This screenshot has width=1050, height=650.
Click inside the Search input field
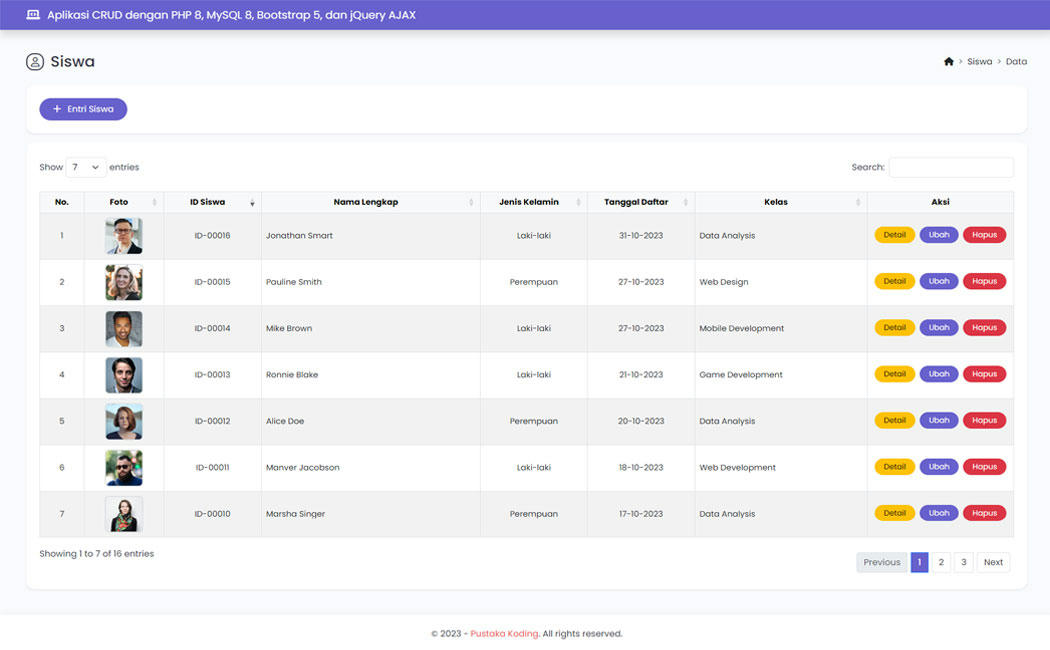951,167
